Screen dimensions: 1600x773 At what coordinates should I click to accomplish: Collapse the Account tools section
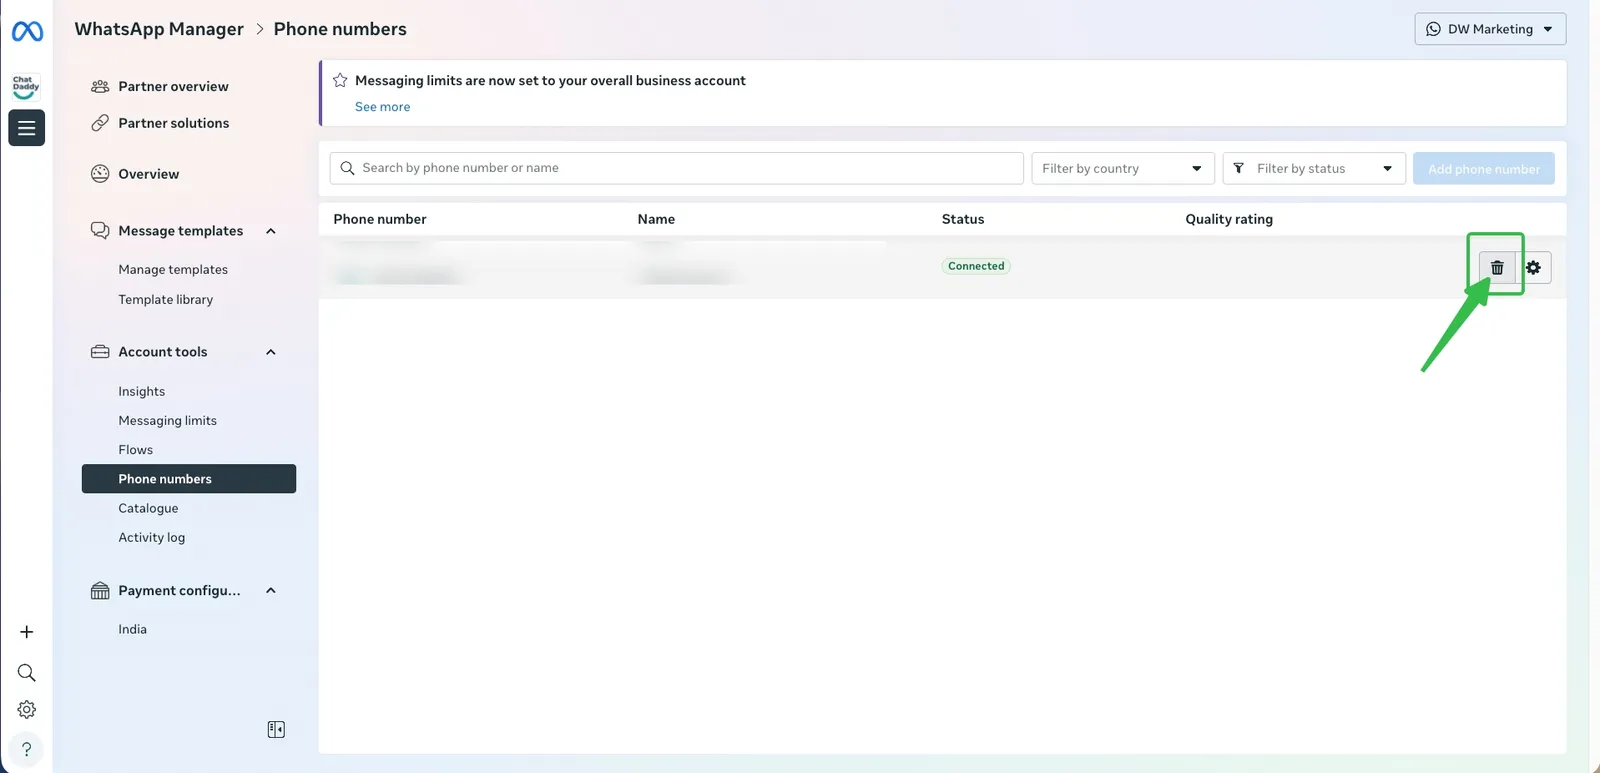pos(271,352)
